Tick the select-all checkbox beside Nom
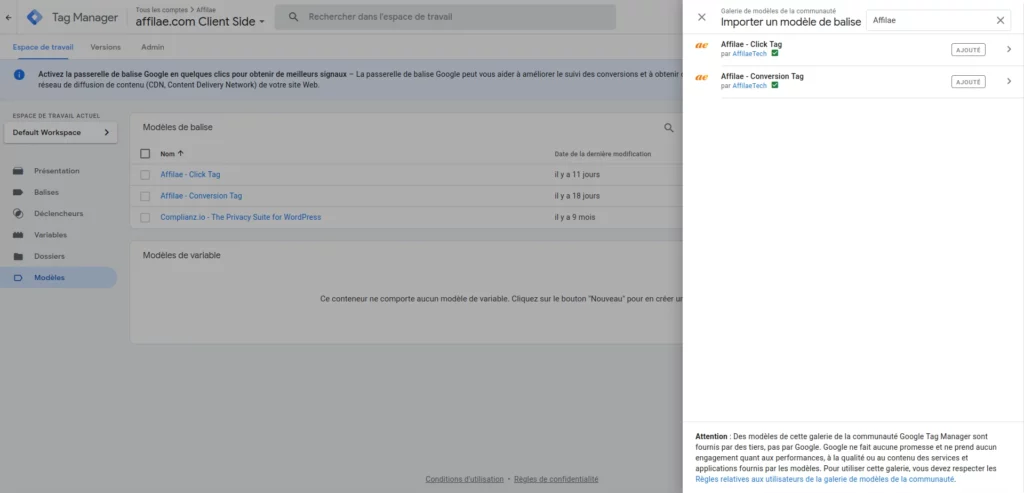This screenshot has height=493, width=1024. click(x=145, y=154)
